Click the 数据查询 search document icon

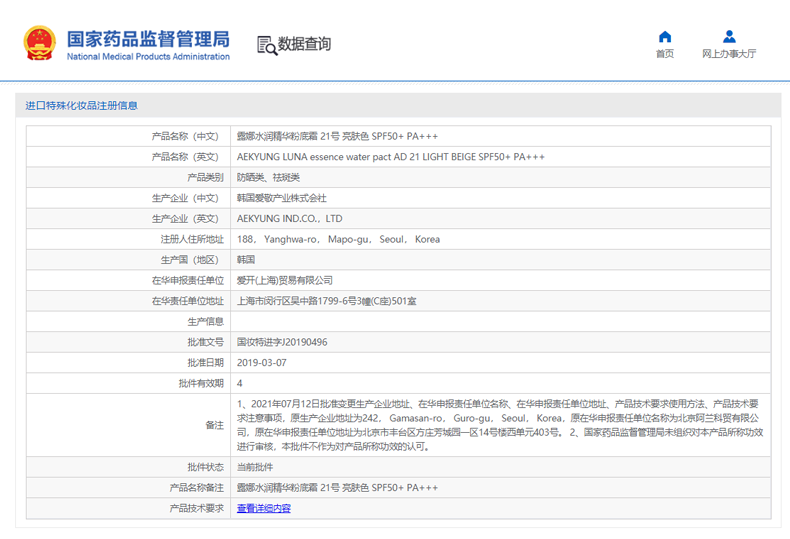(x=267, y=45)
